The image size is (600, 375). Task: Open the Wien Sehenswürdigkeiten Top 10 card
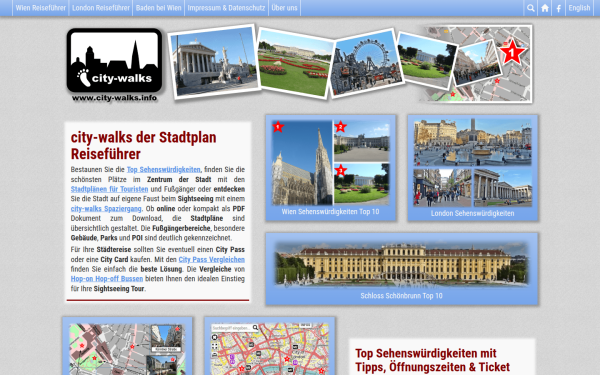tap(331, 168)
